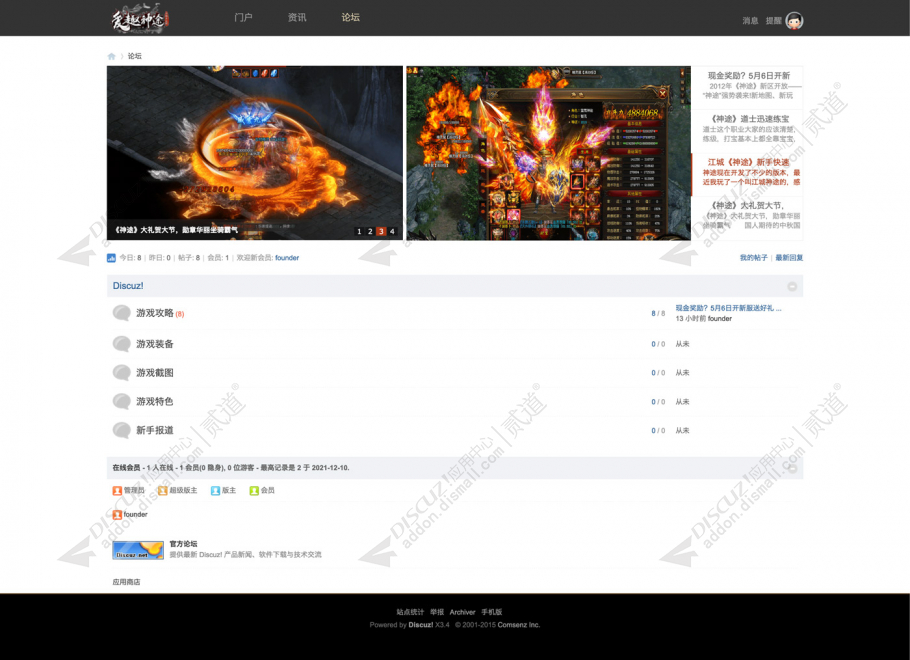Open 举报 footer link

[x=437, y=612]
